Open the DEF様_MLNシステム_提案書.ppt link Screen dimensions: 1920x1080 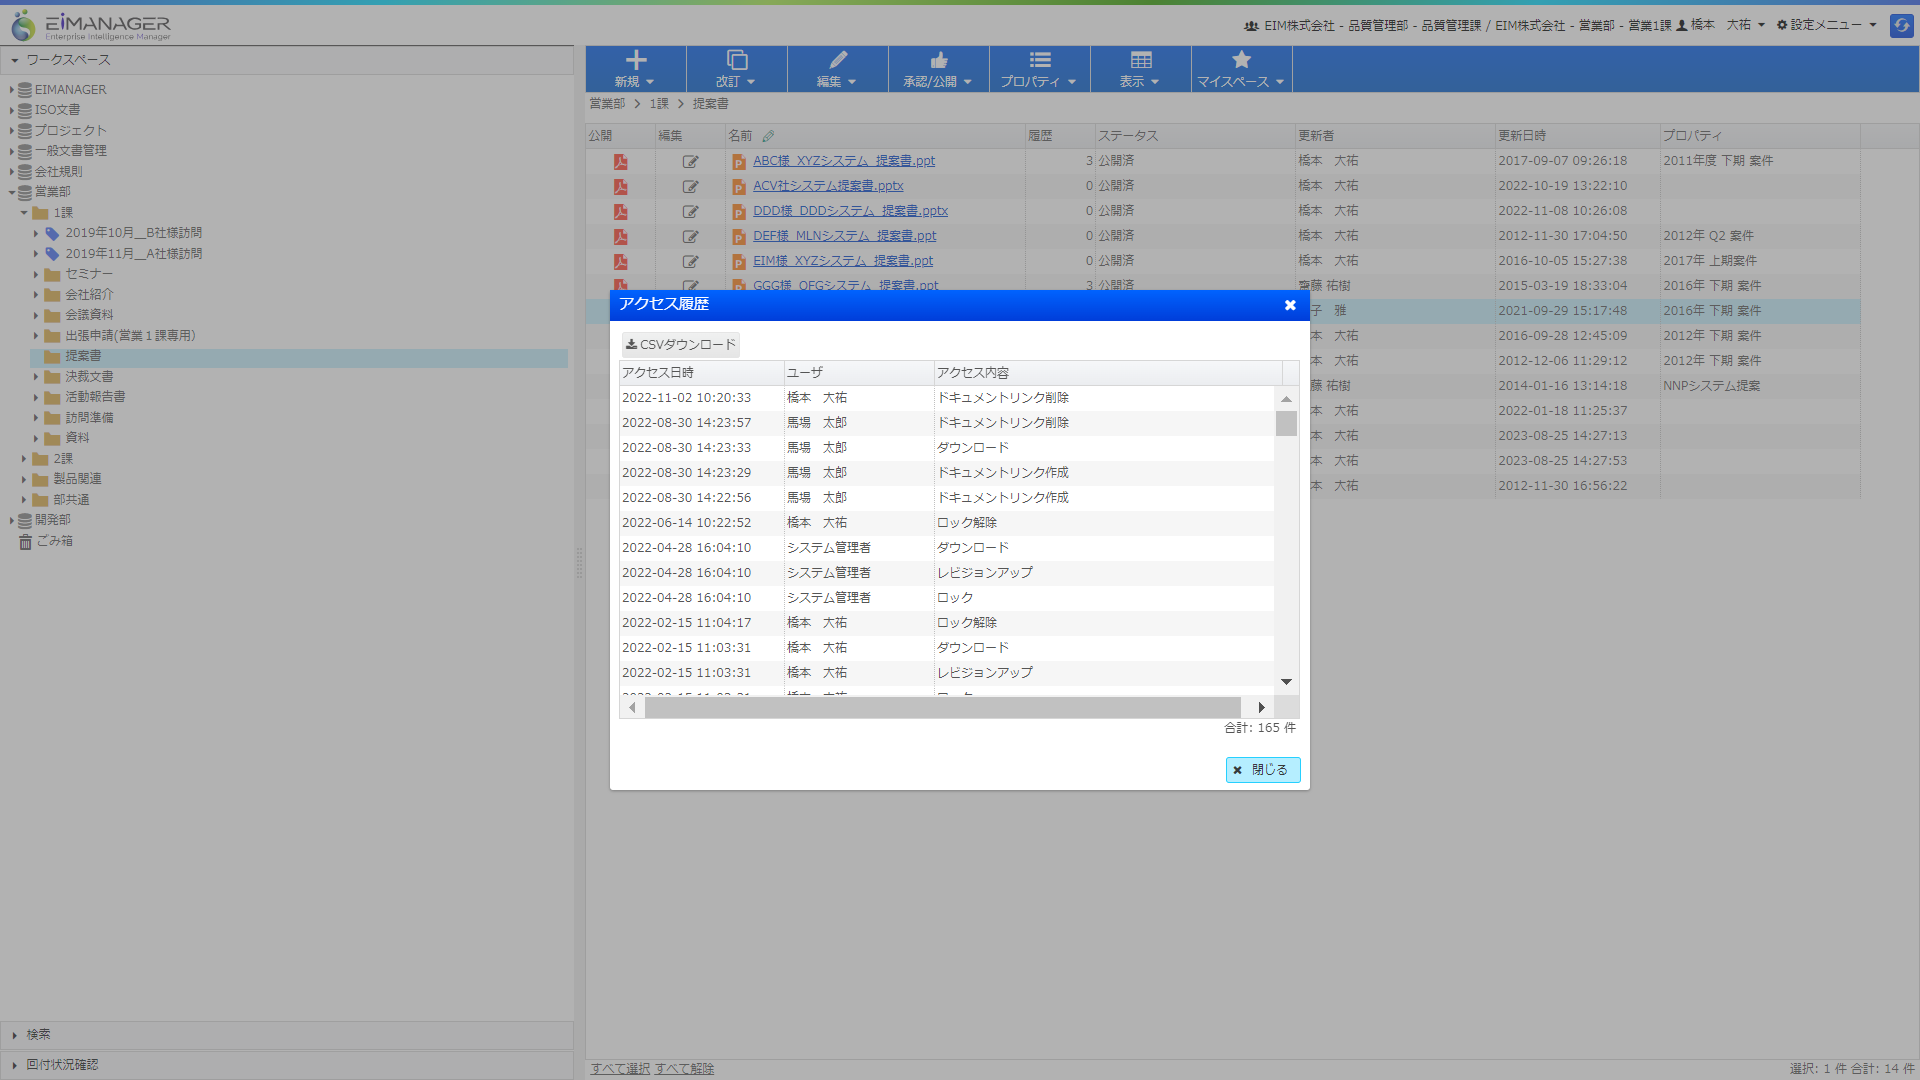pyautogui.click(x=845, y=236)
